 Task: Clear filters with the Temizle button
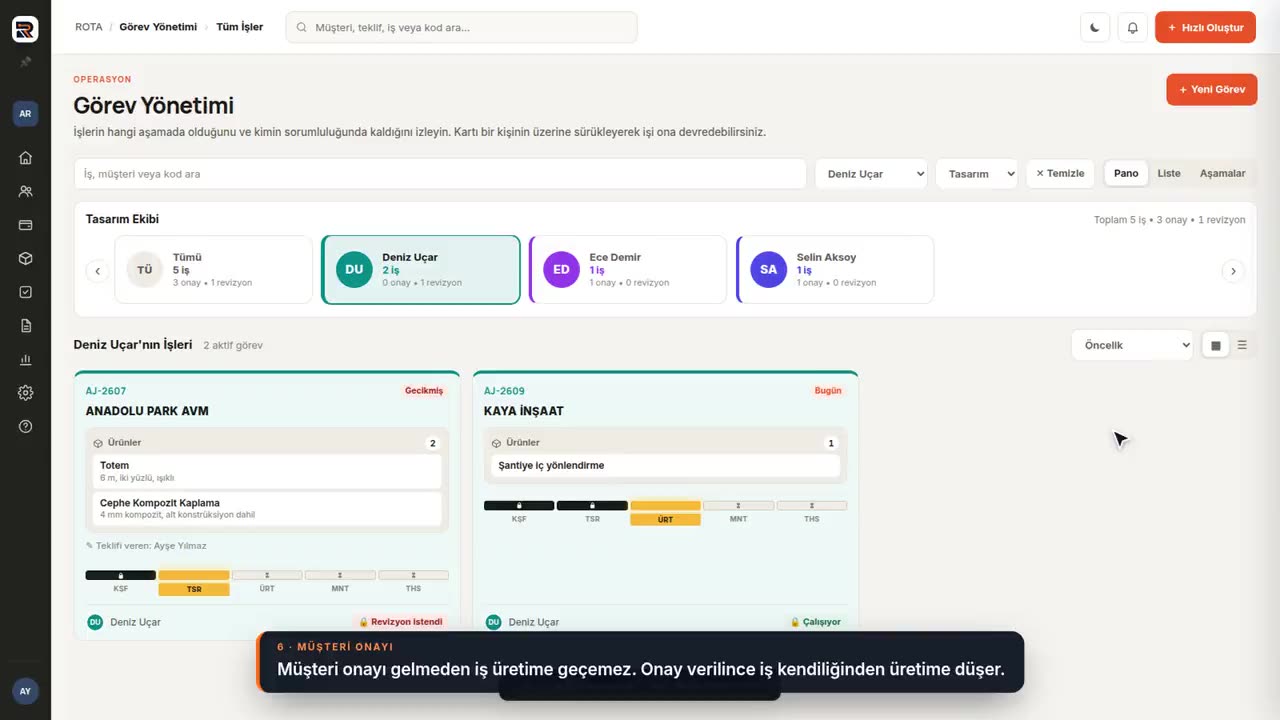pyautogui.click(x=1060, y=174)
